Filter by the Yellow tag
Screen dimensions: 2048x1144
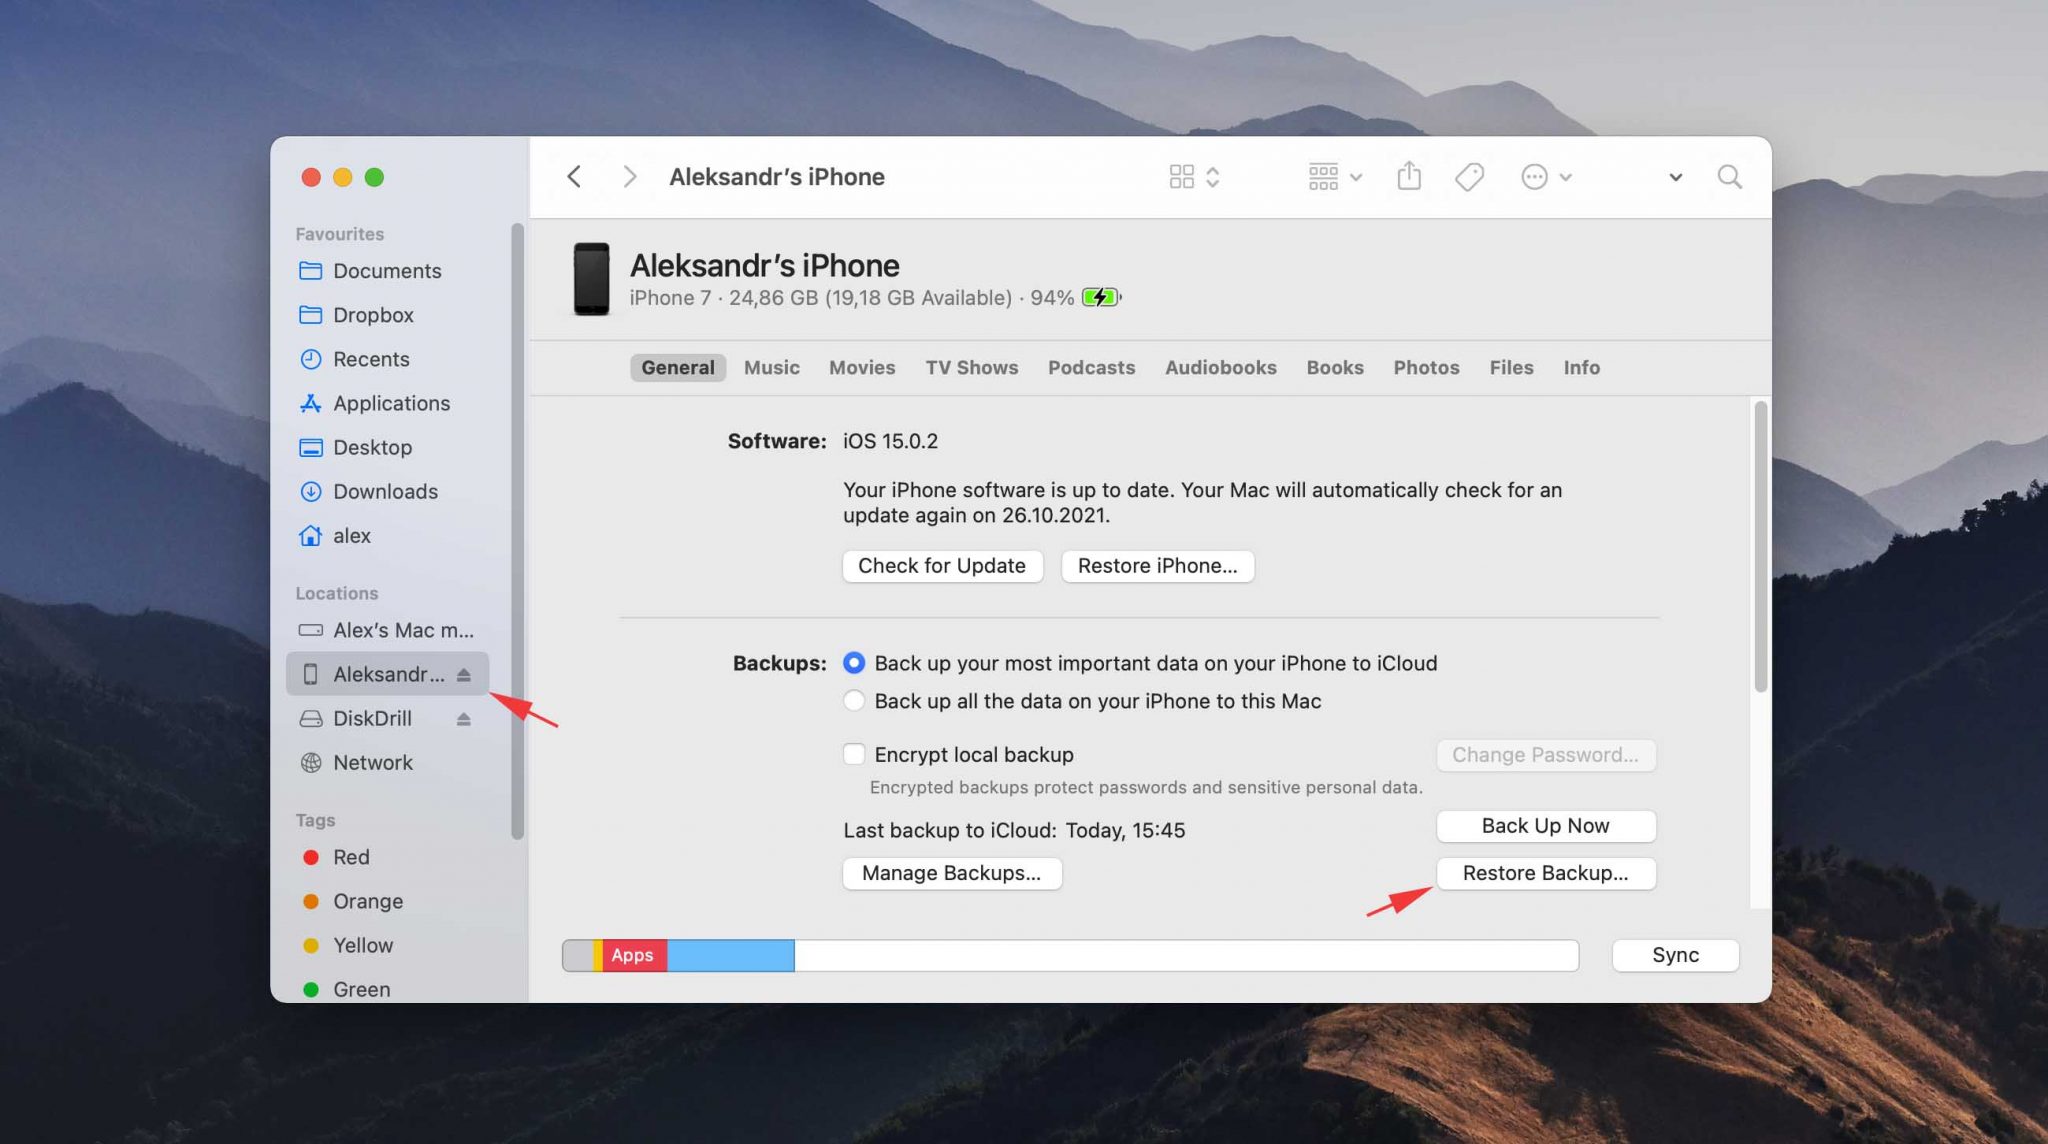click(x=387, y=945)
